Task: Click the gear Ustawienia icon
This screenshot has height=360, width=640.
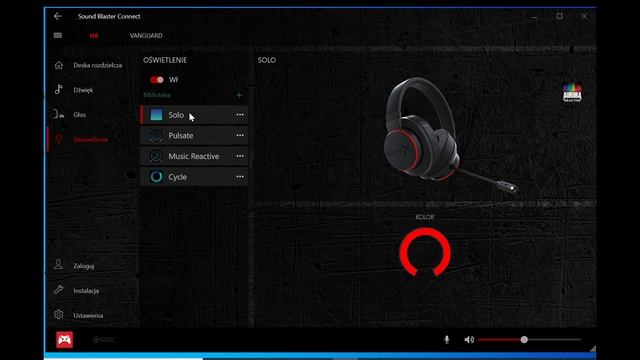Action: [59, 314]
